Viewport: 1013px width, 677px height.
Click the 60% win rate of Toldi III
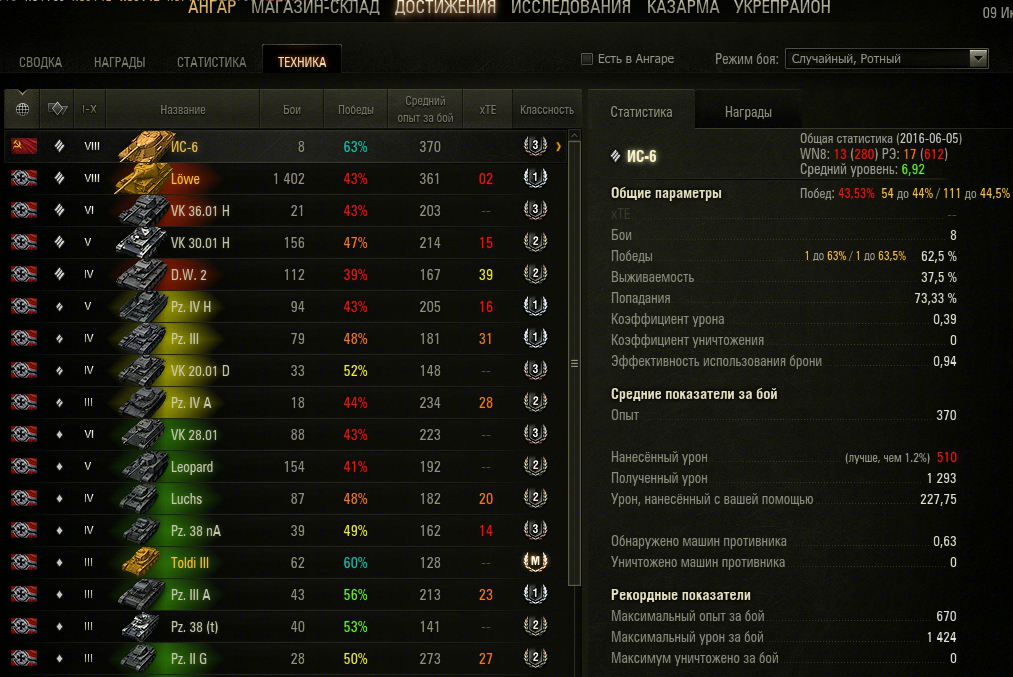[x=355, y=563]
